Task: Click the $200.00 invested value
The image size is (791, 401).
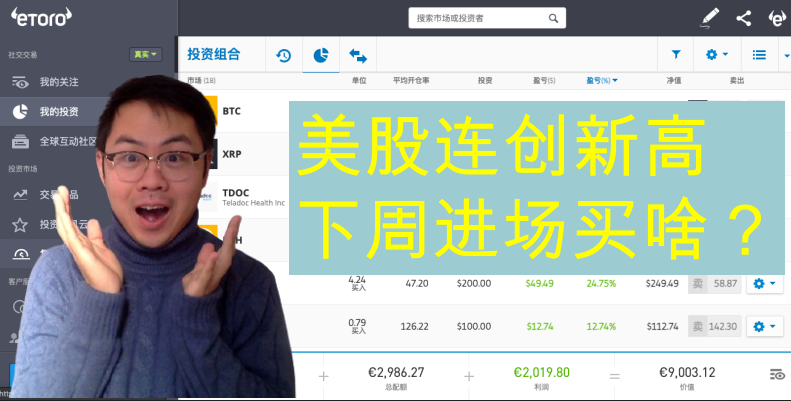Action: click(474, 283)
